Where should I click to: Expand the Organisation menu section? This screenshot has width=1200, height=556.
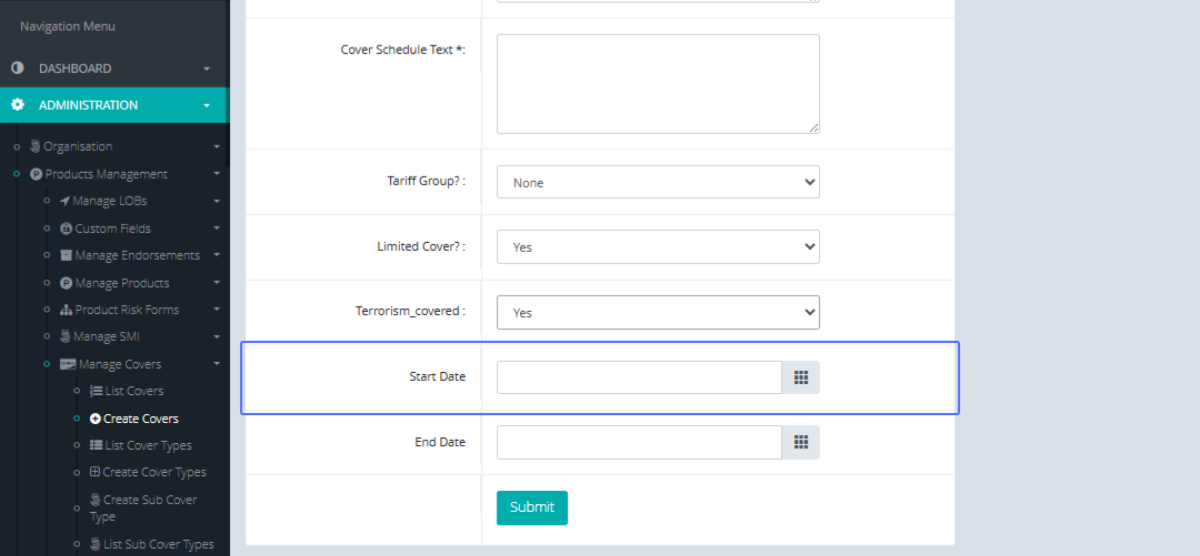pyautogui.click(x=78, y=146)
